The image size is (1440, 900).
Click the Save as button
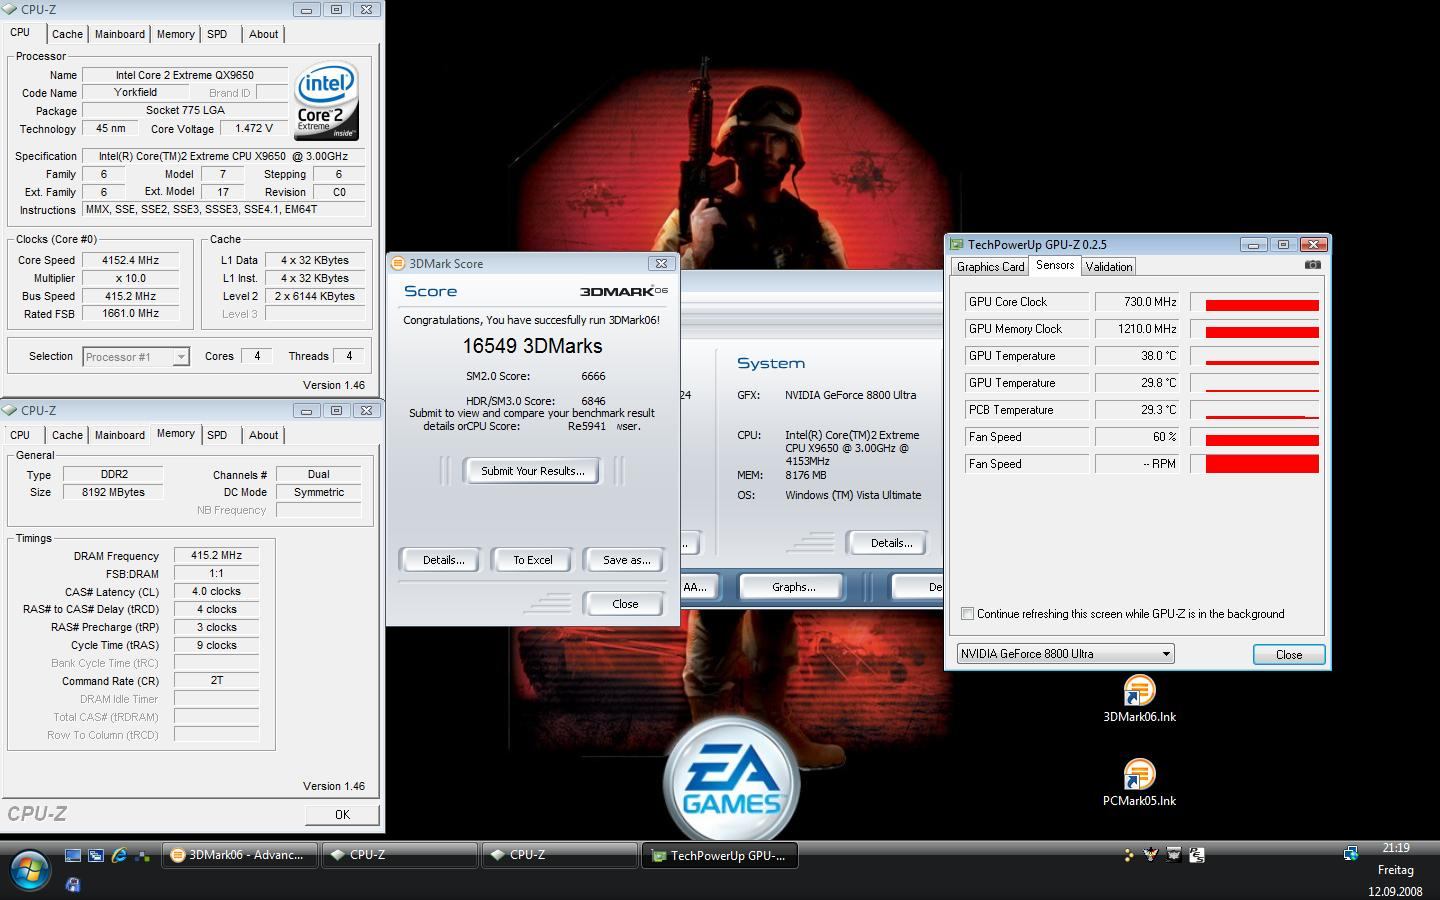pyautogui.click(x=626, y=560)
